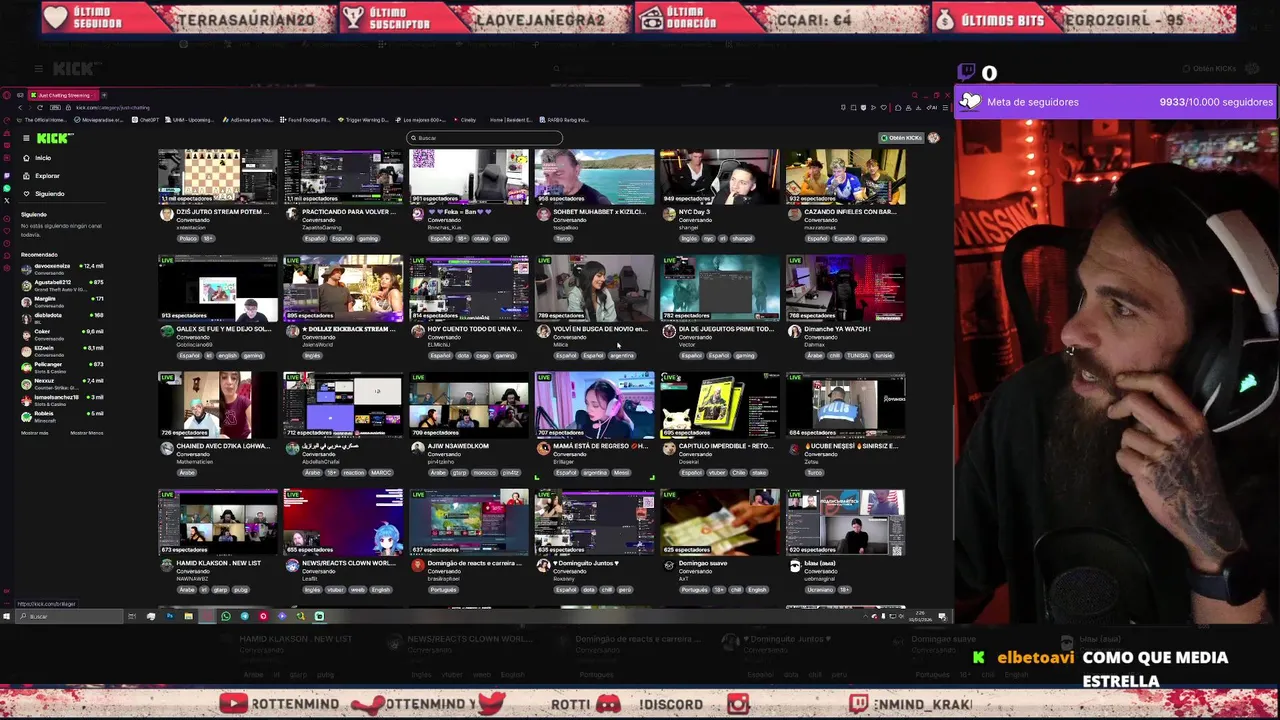The image size is (1280, 720).
Task: Focus the Buscar search field on Kick
Action: pos(485,138)
